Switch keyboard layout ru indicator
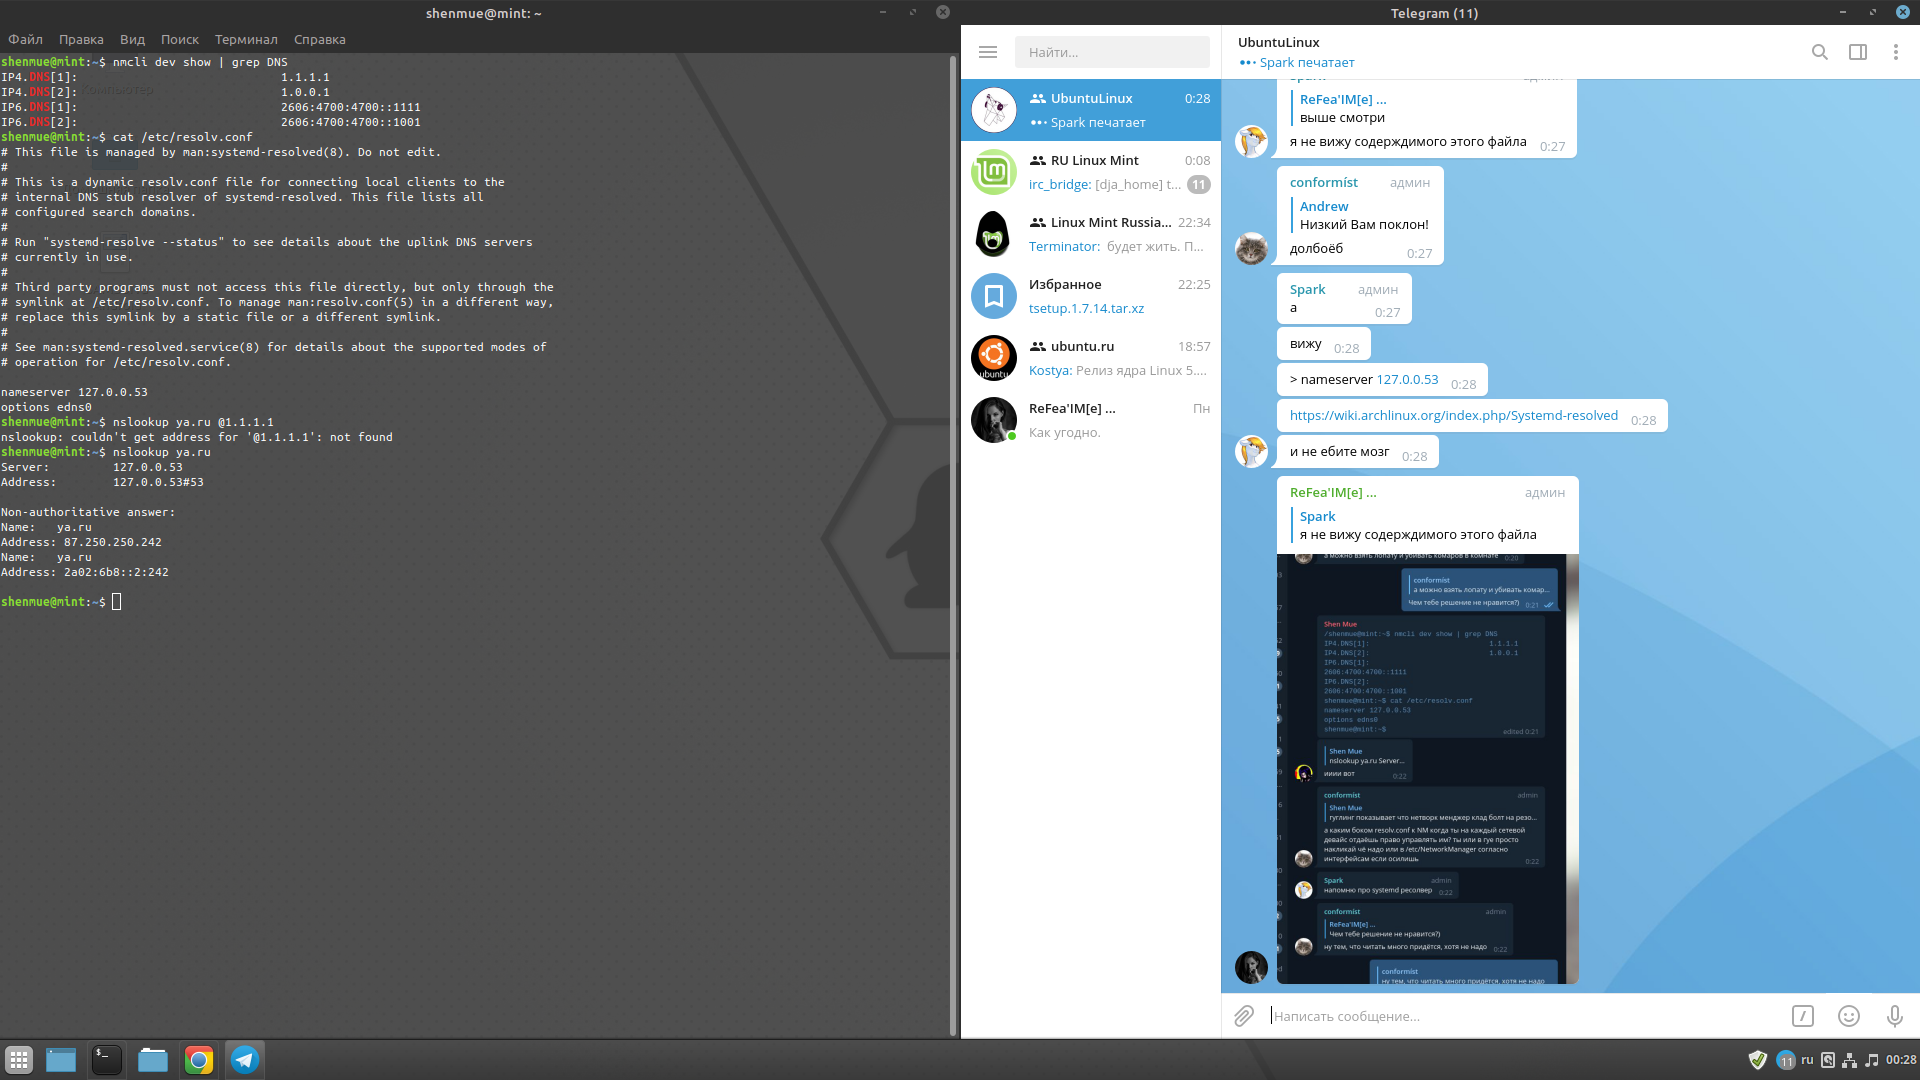Image resolution: width=1920 pixels, height=1080 pixels. pos(1807,1060)
